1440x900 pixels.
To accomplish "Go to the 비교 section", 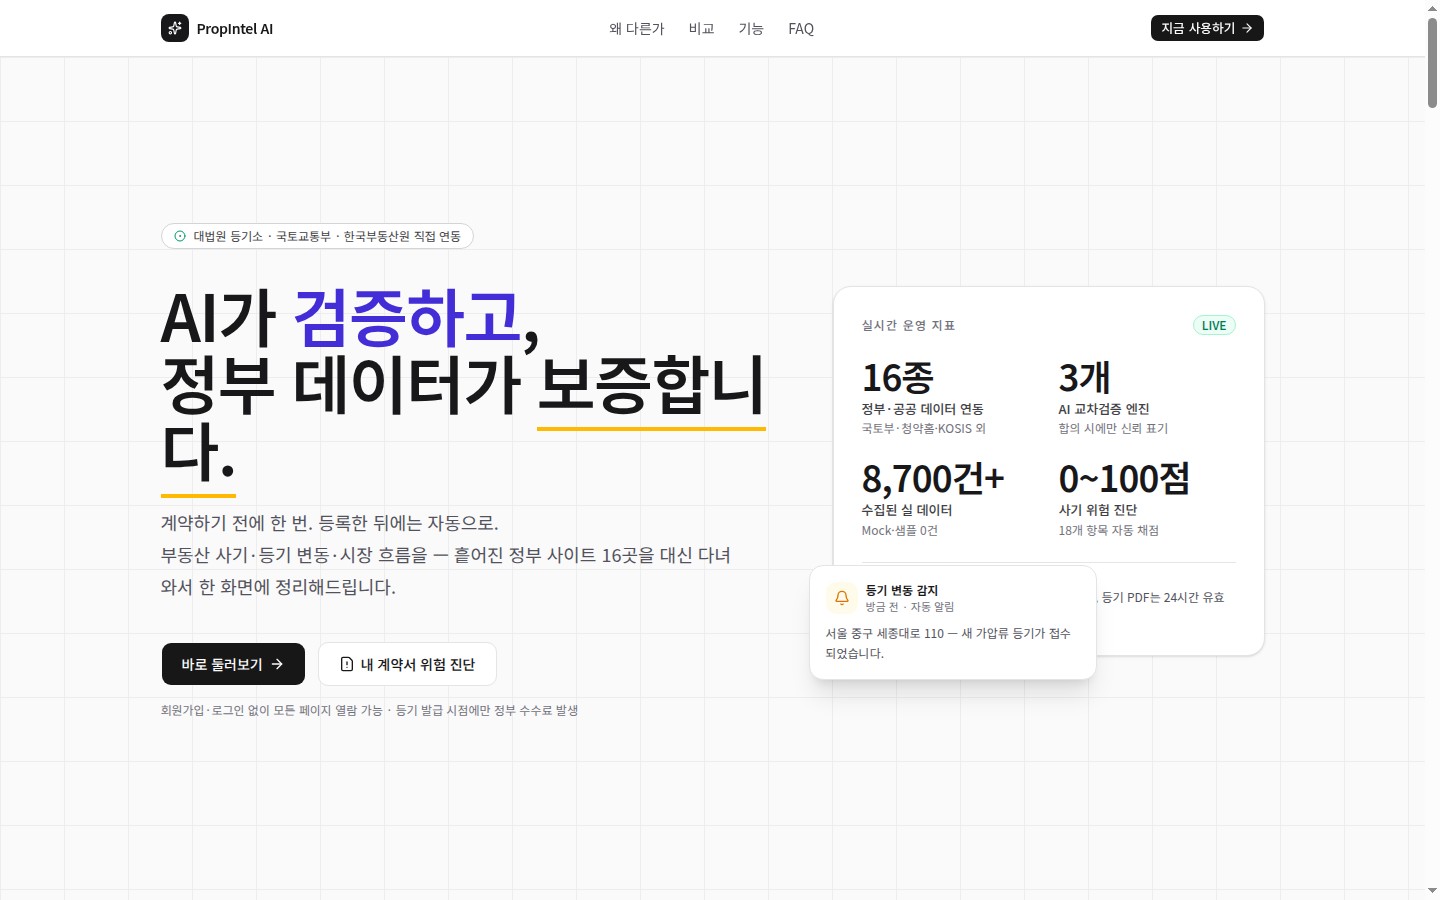I will 701,29.
